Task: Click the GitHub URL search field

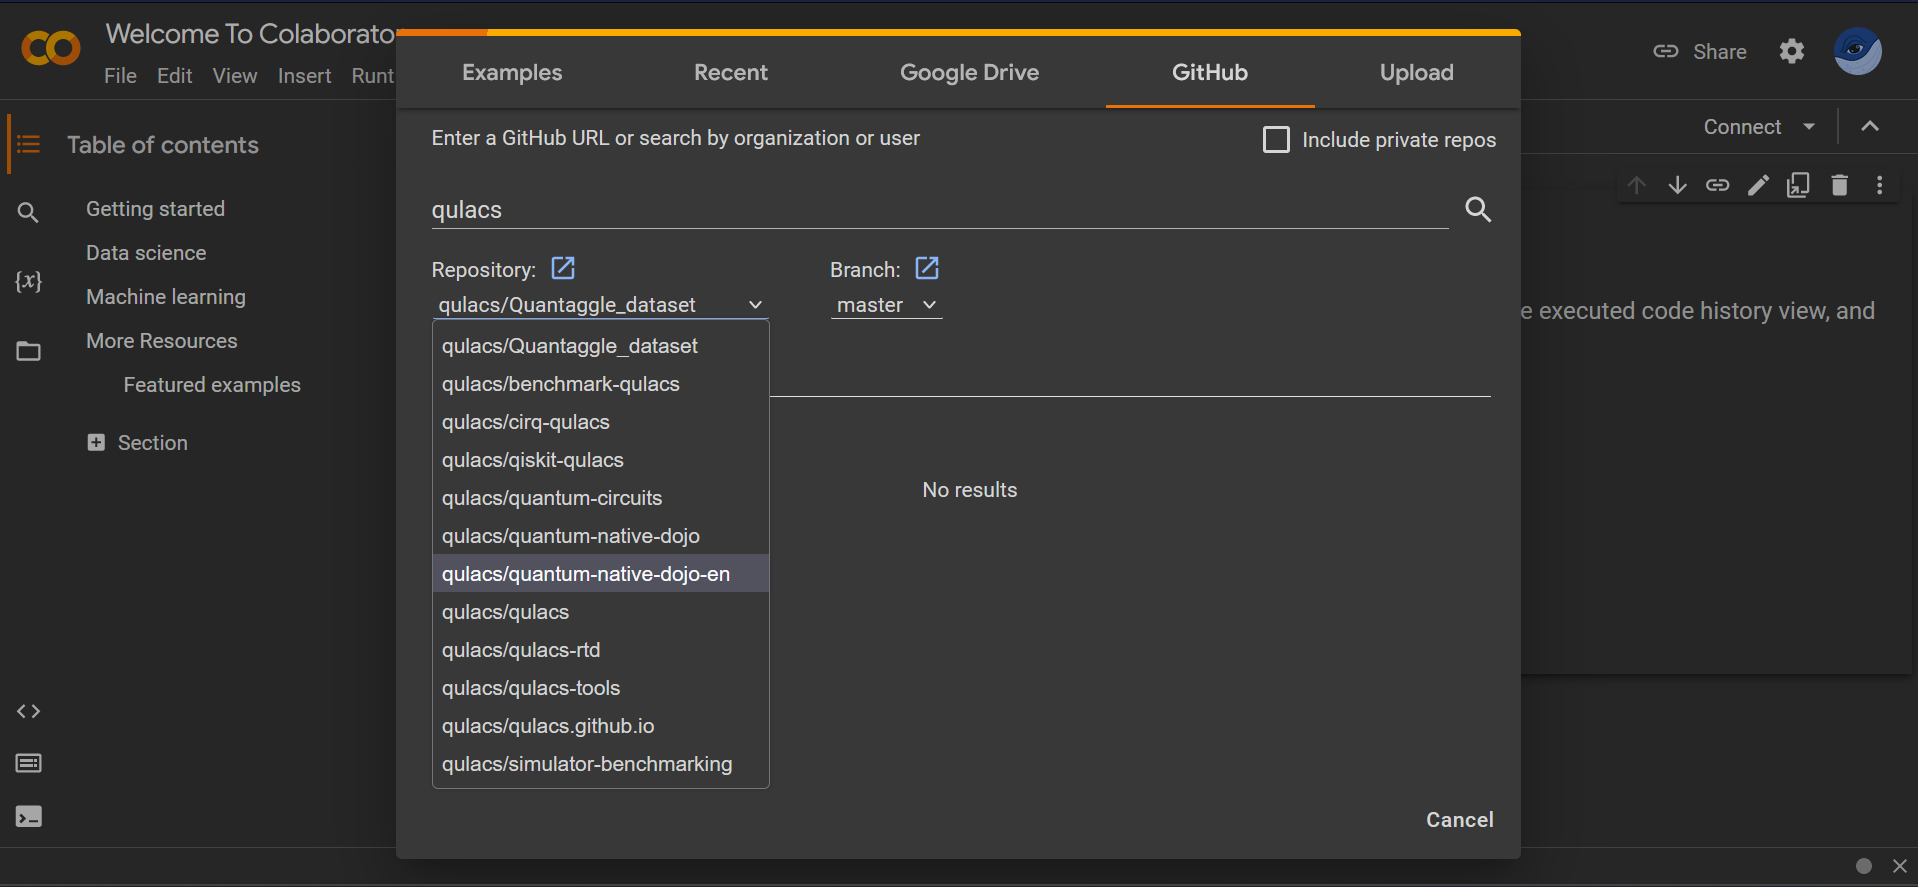Action: pyautogui.click(x=940, y=210)
